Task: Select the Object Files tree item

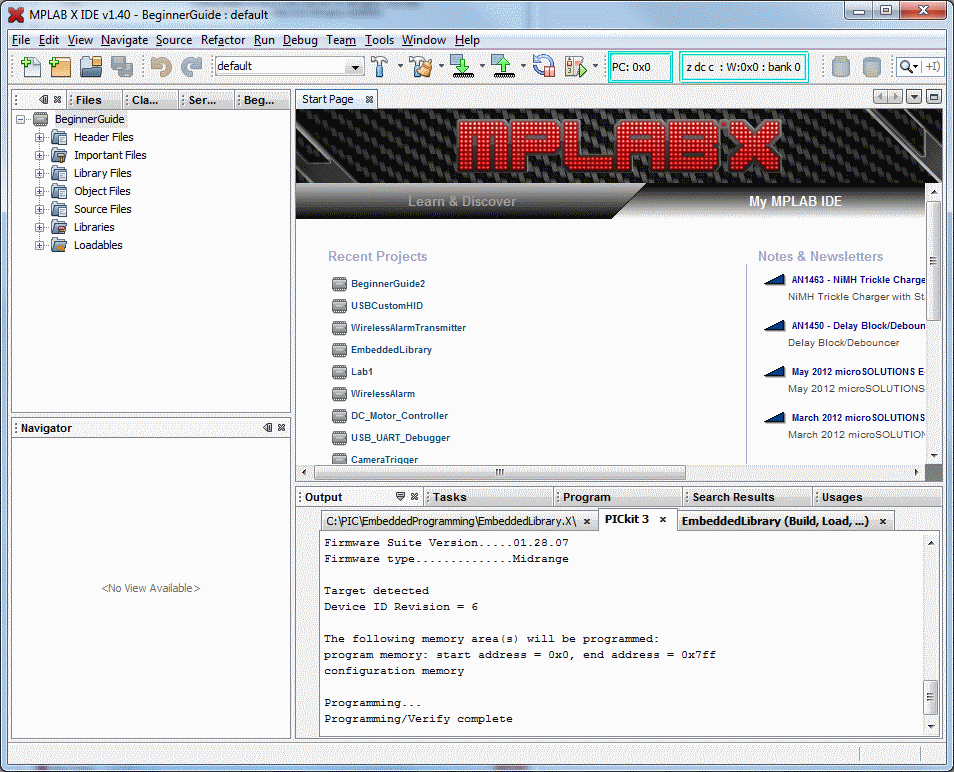Action: tap(102, 191)
